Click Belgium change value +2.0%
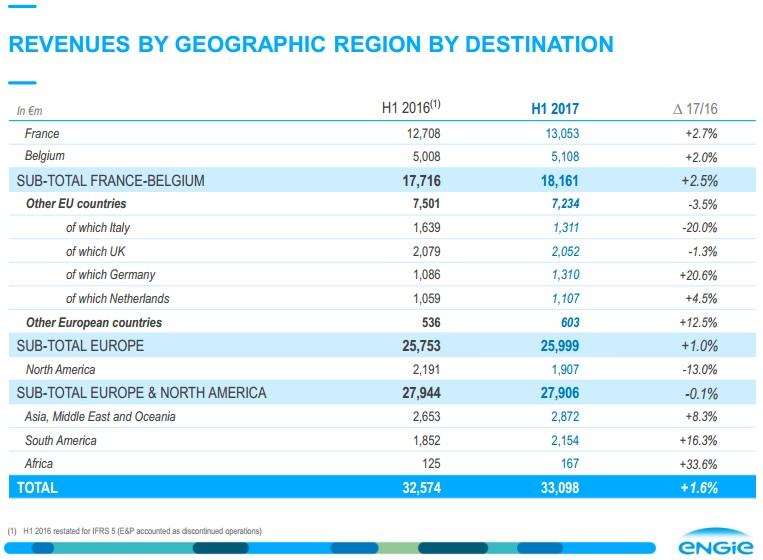Image resolution: width=763 pixels, height=560 pixels. pyautogui.click(x=701, y=158)
